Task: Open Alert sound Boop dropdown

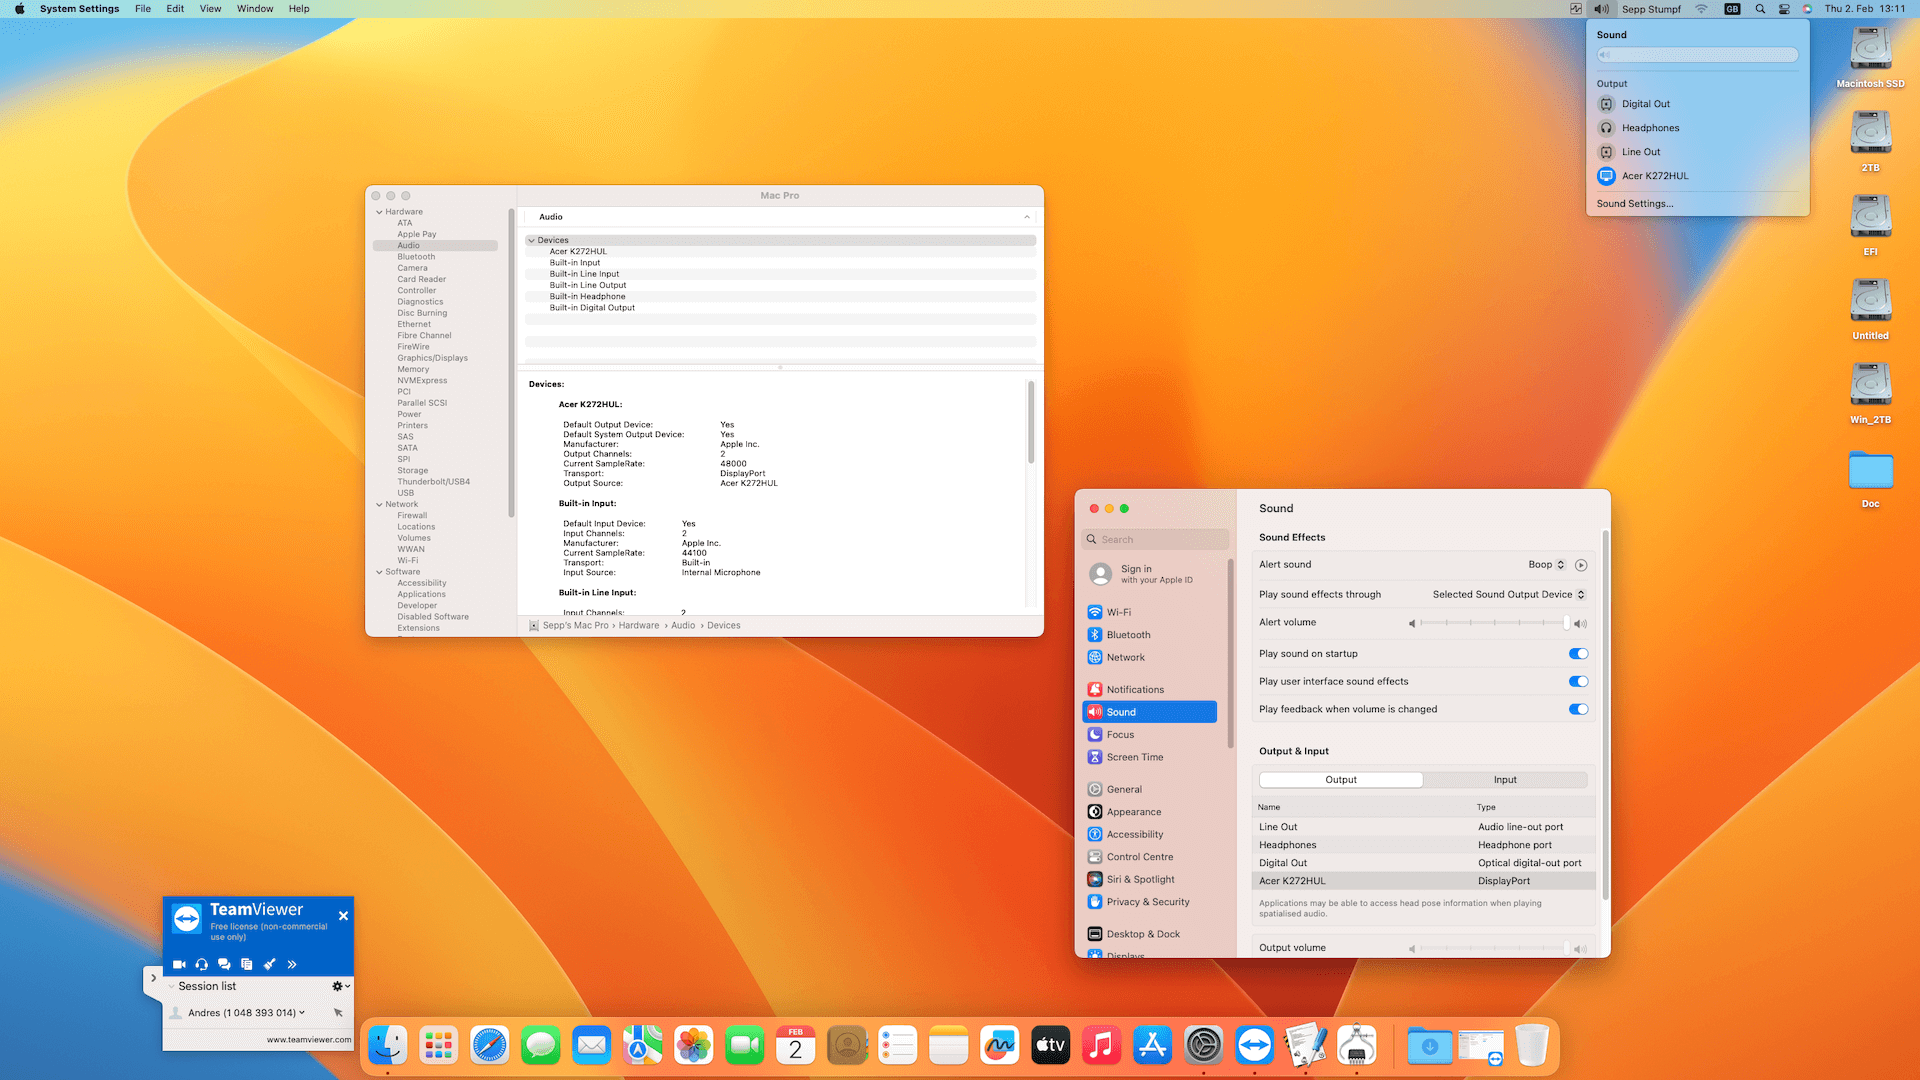Action: click(1546, 565)
